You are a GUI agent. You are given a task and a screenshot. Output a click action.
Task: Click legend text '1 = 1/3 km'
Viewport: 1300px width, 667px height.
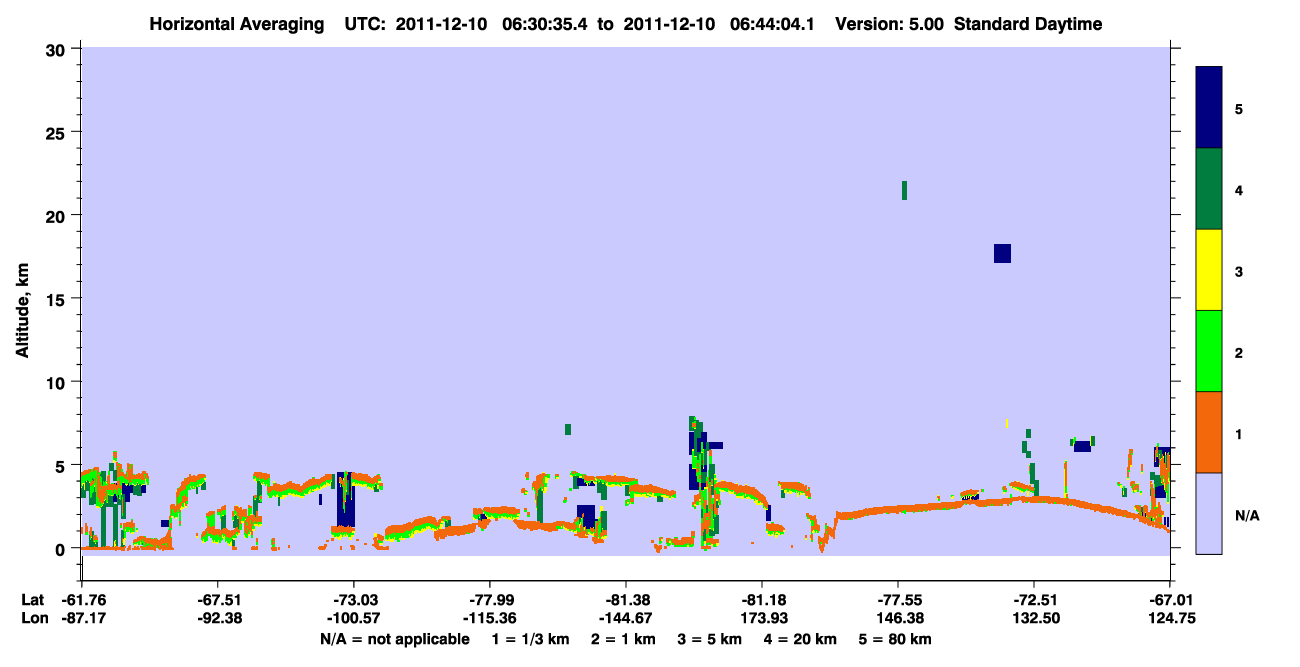(530, 639)
